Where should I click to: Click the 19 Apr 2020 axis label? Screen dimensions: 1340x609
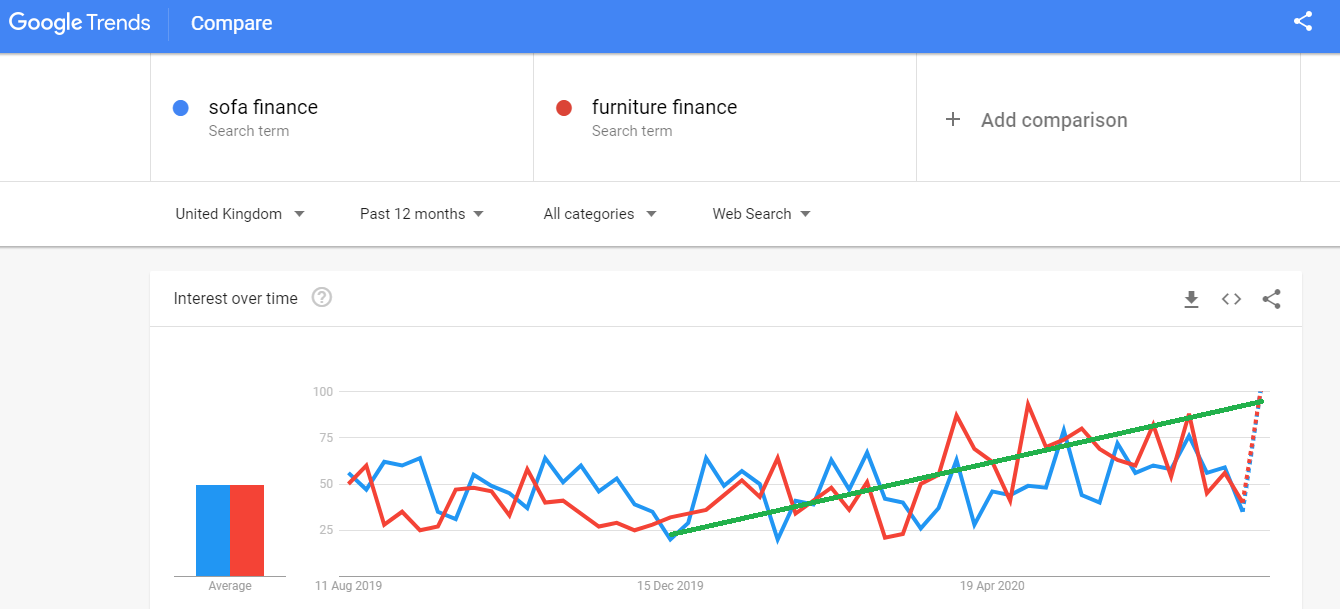click(992, 586)
